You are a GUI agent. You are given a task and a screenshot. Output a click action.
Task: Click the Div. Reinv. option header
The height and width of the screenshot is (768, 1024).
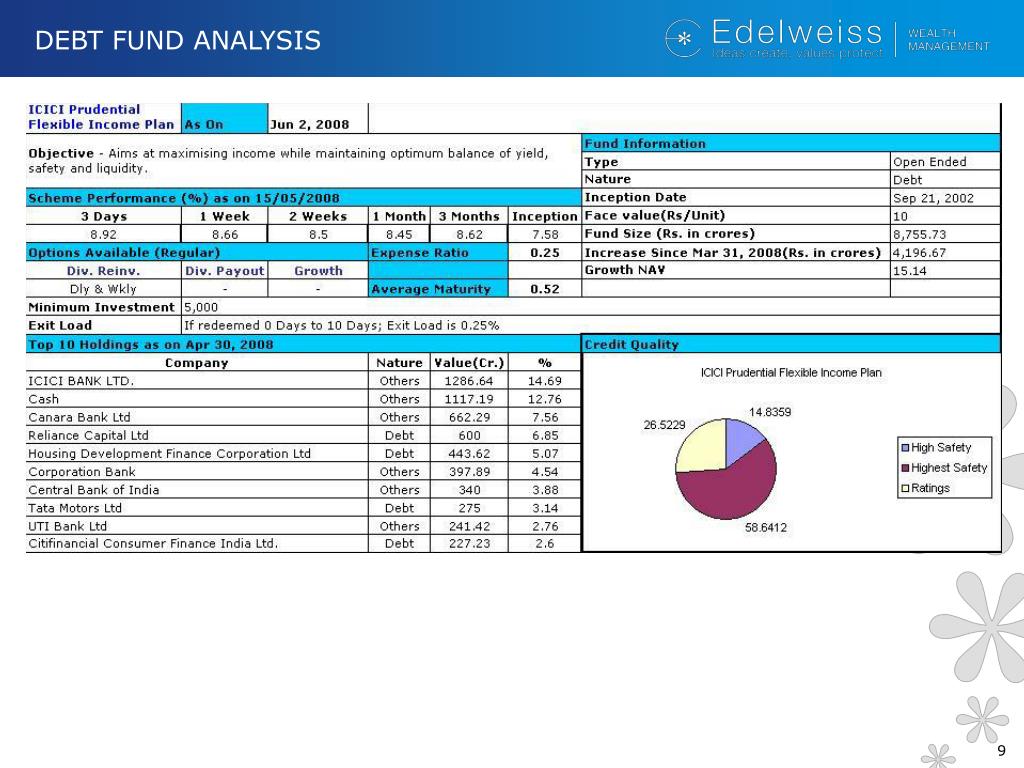[103, 270]
